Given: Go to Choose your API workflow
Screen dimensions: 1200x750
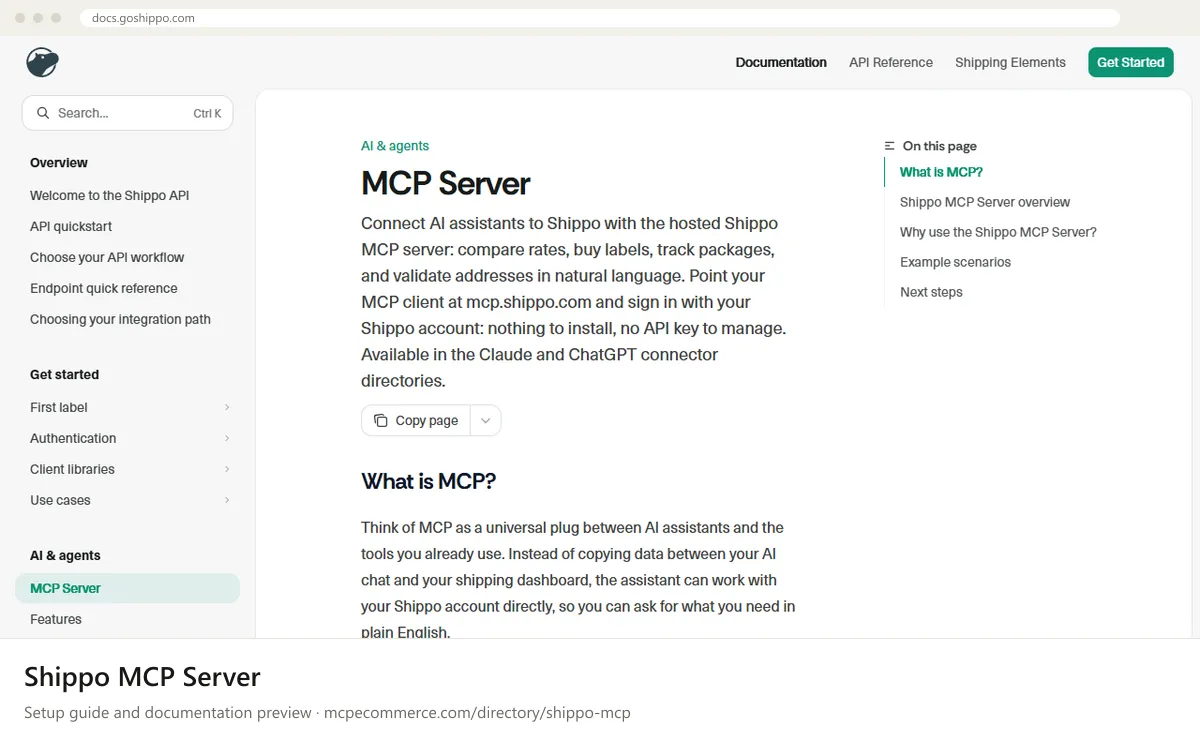Looking at the screenshot, I should pos(107,257).
